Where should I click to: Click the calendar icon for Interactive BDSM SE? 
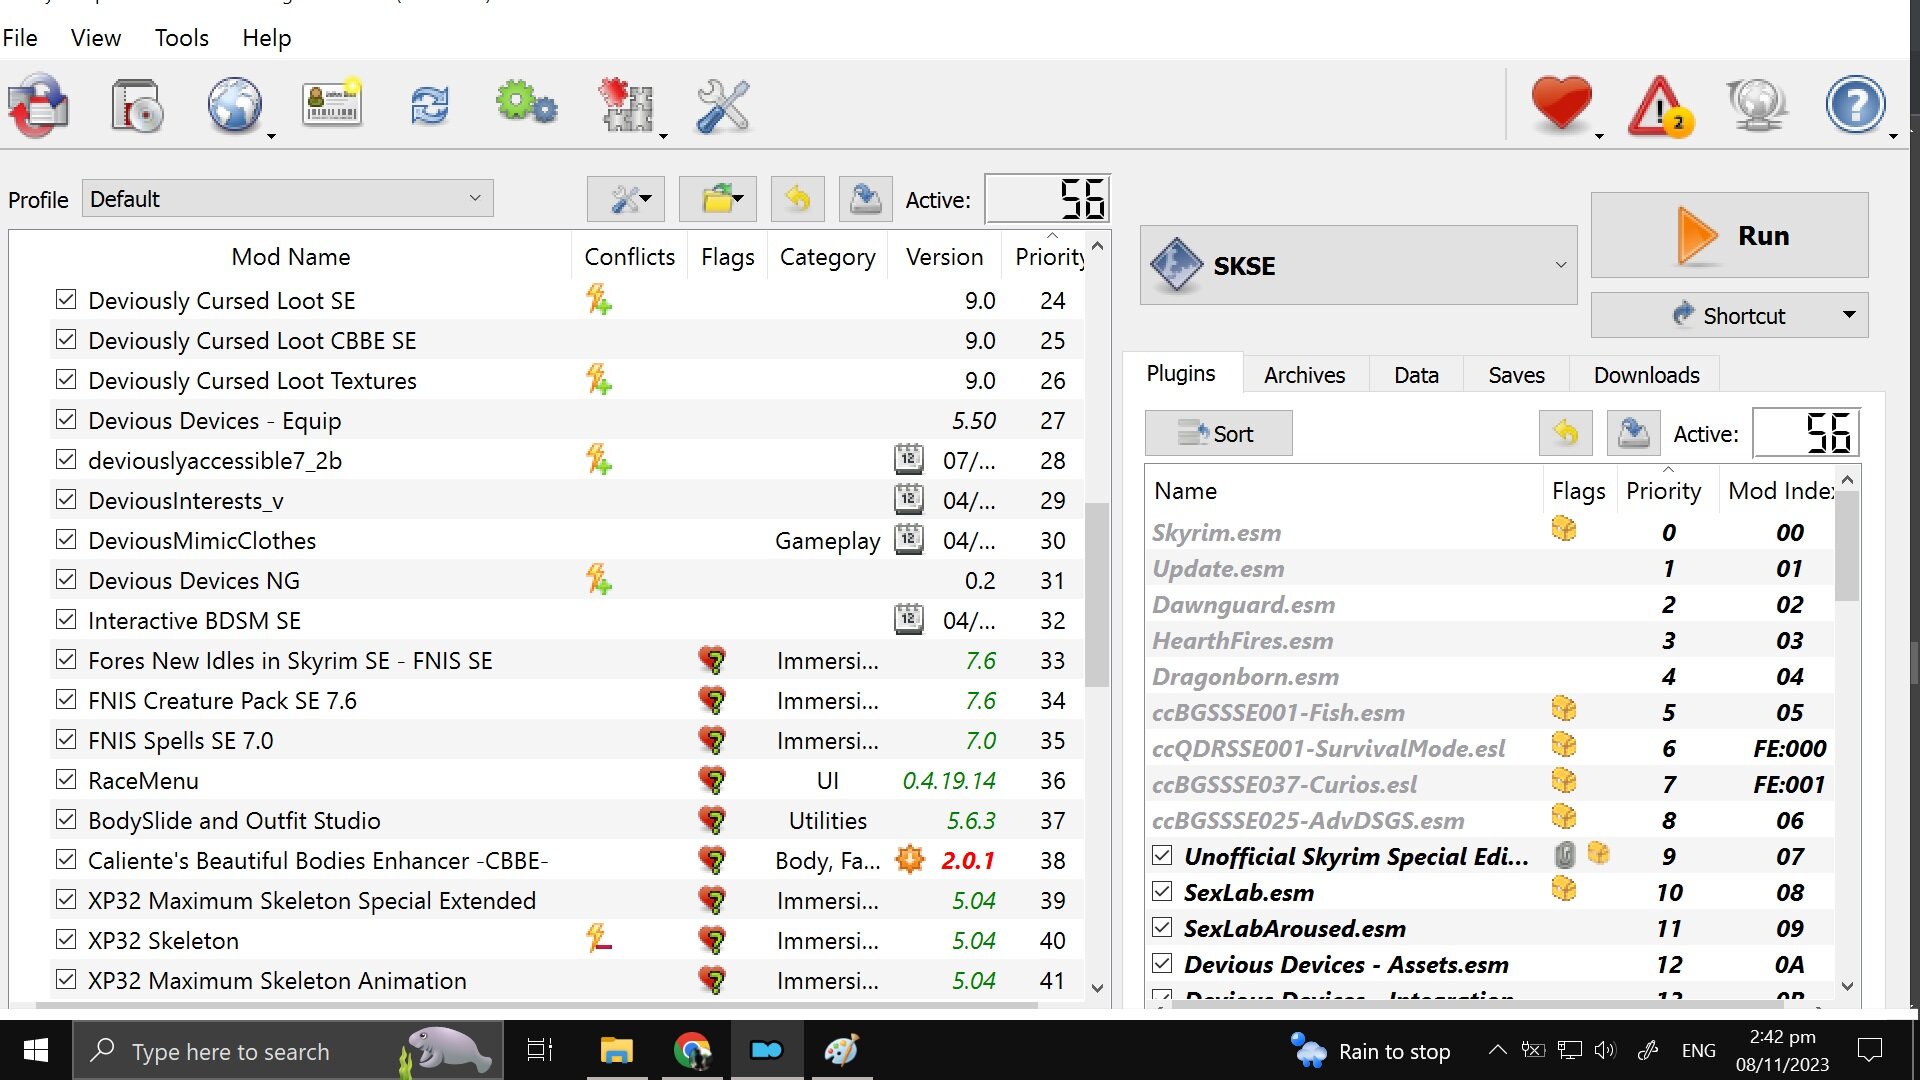[x=908, y=619]
